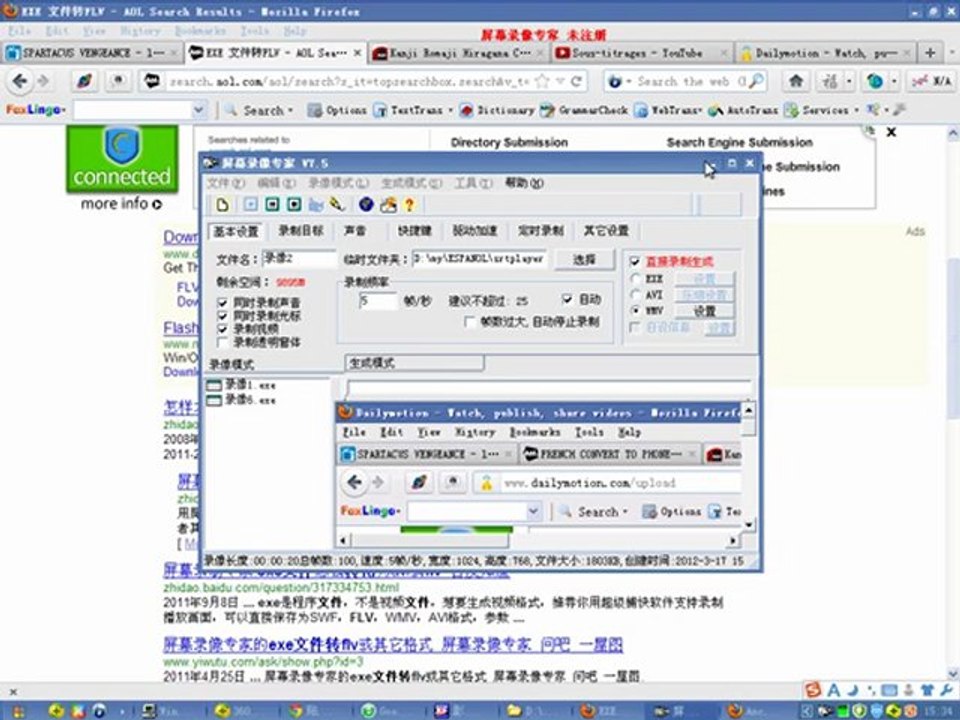Click the Firefox forward arrow
The height and width of the screenshot is (720, 960).
coord(42,81)
